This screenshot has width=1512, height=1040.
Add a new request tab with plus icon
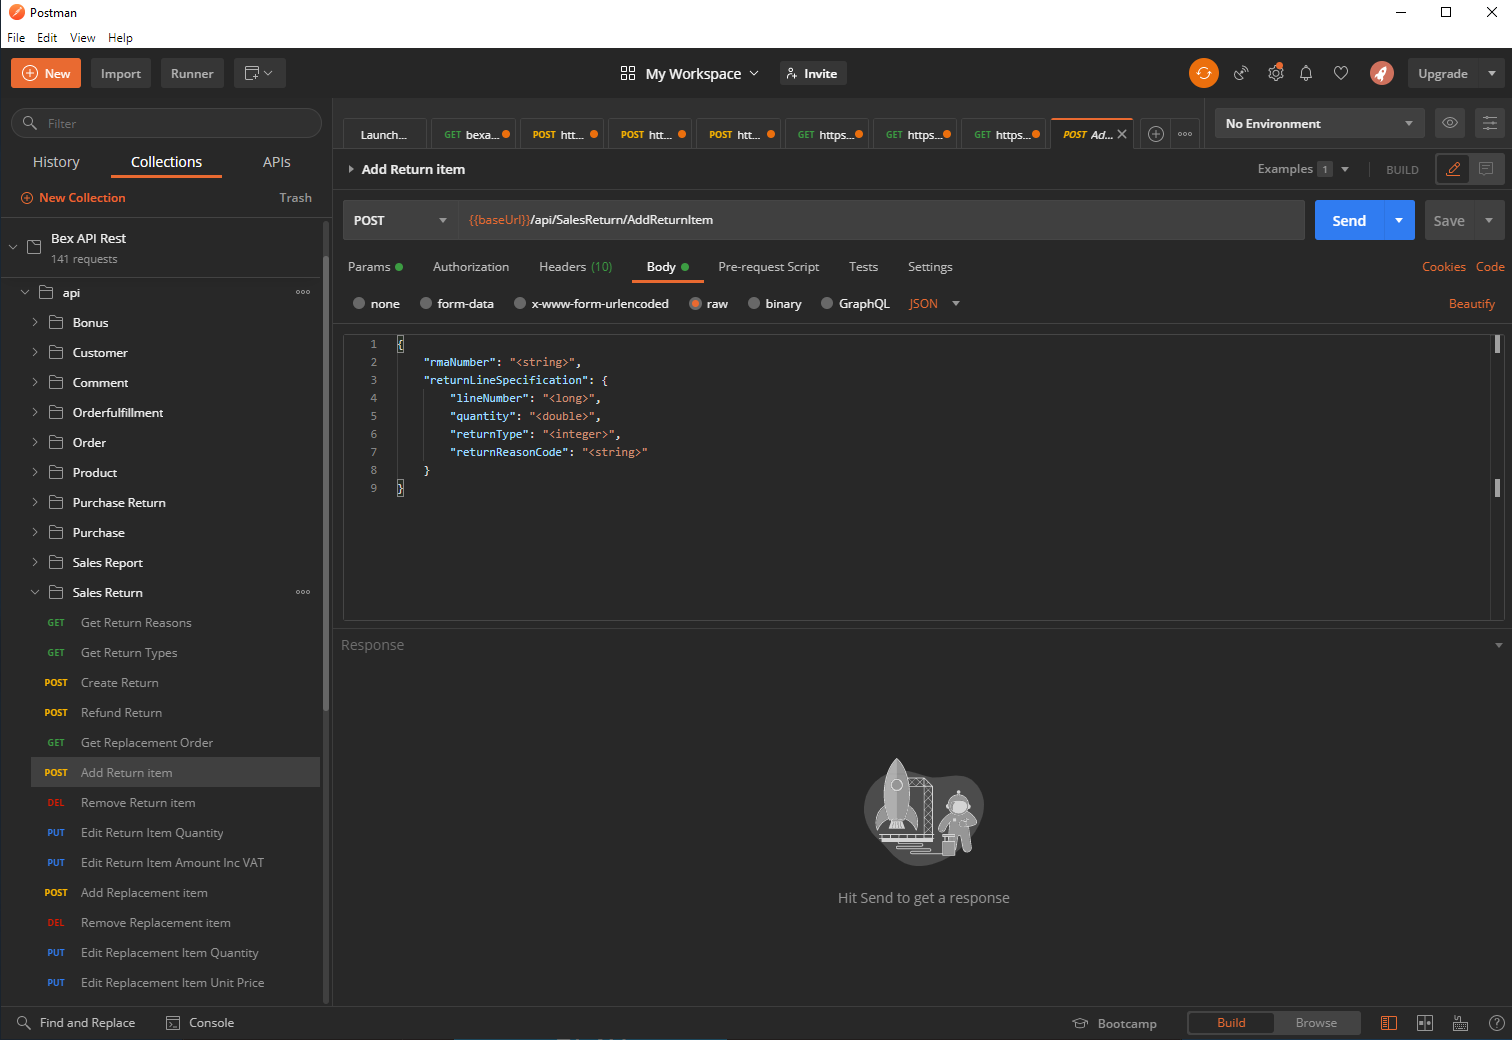1156,134
